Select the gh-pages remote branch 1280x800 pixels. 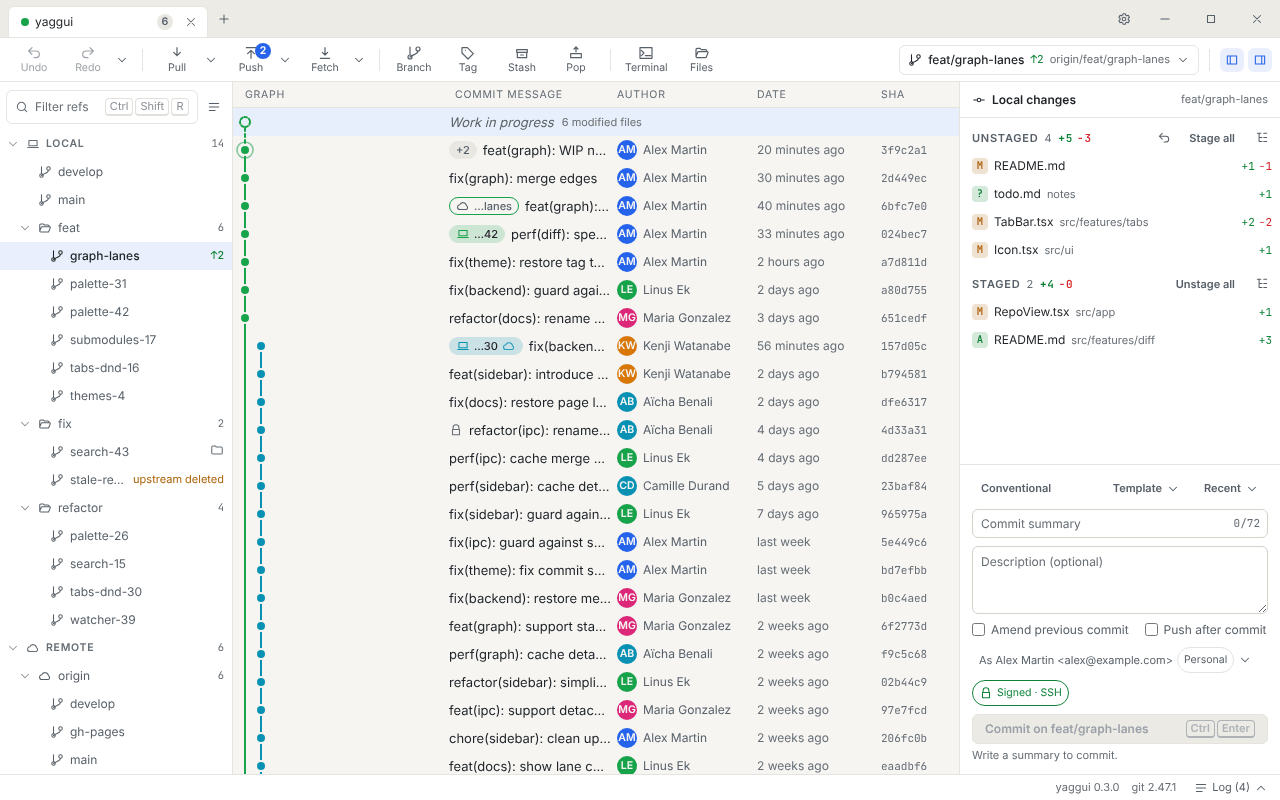[116, 732]
